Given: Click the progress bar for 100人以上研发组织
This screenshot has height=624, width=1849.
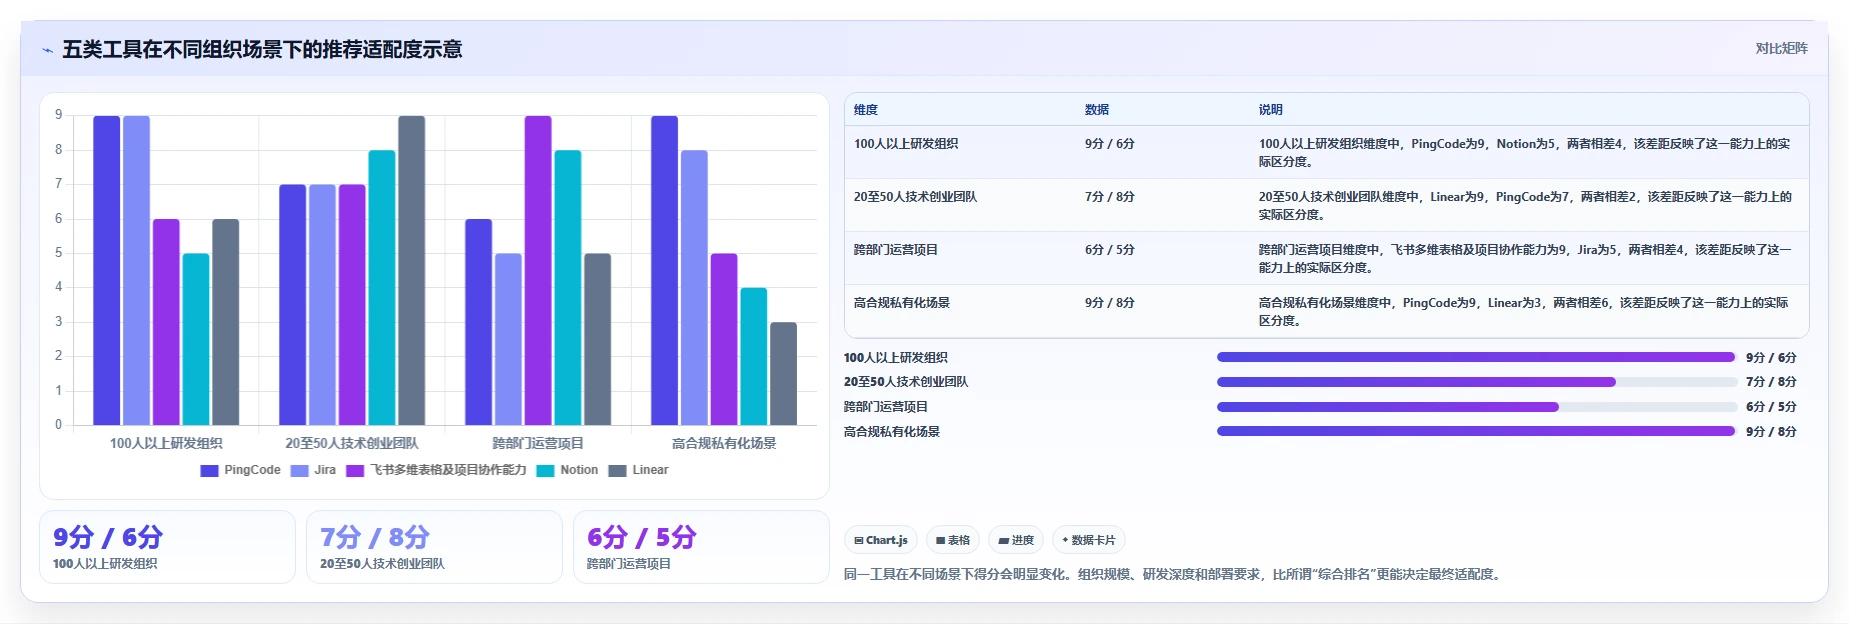Looking at the screenshot, I should click(x=1476, y=357).
